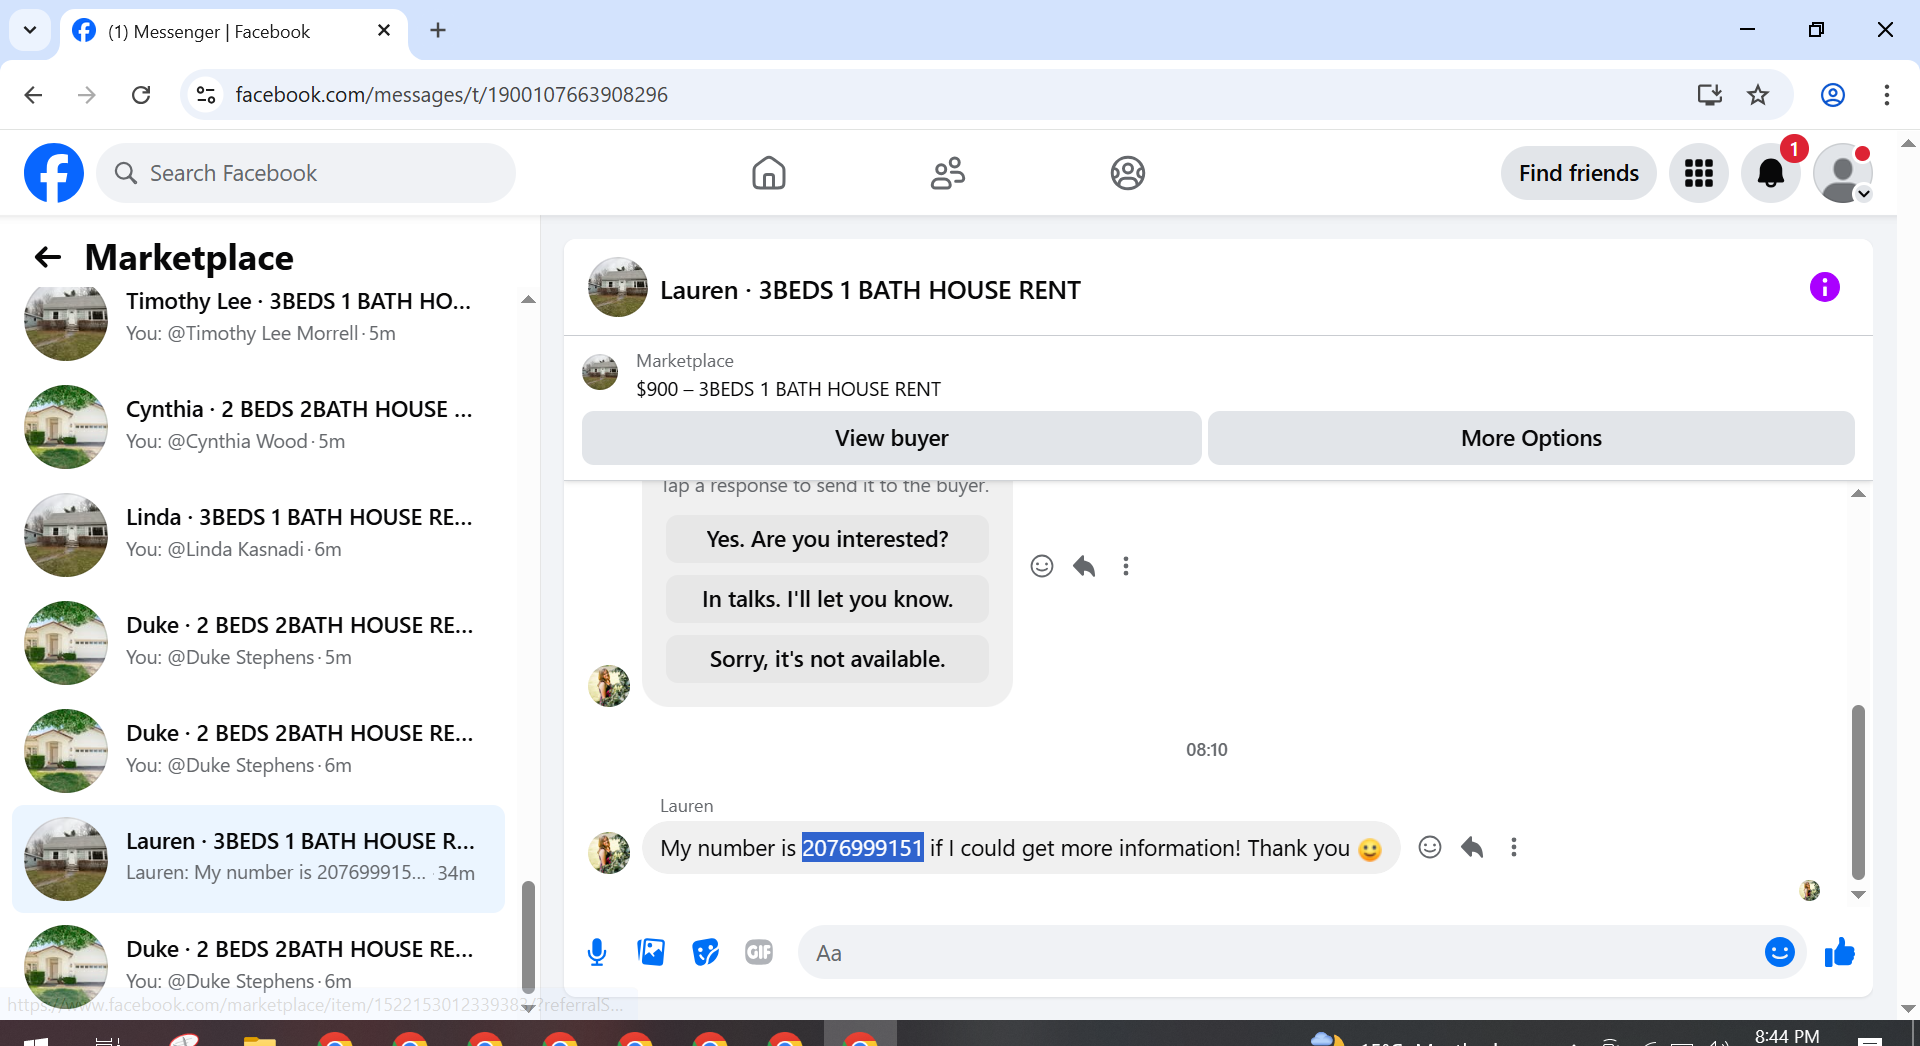
Task: Open site information icon in address bar
Action: [x=206, y=95]
